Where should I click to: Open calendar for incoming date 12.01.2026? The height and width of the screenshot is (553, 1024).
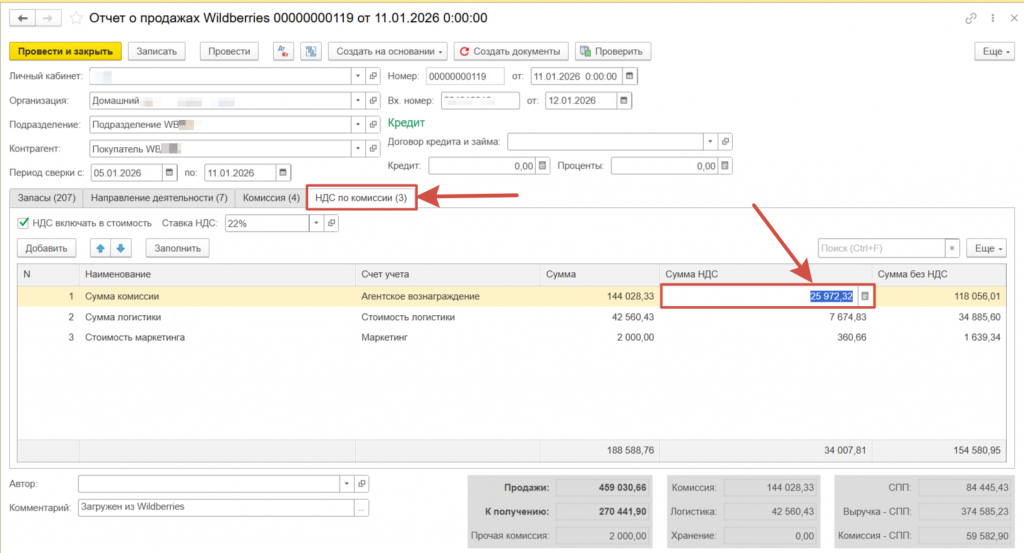[x=623, y=101]
